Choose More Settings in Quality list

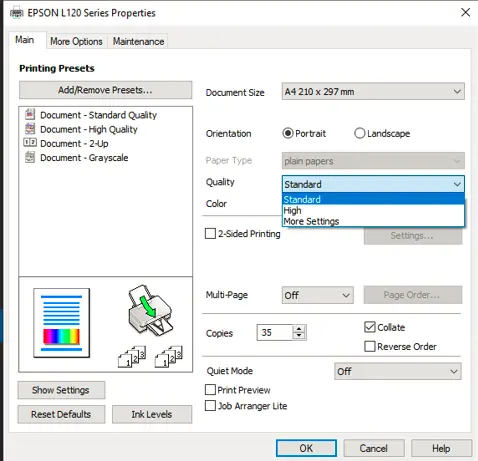click(373, 221)
